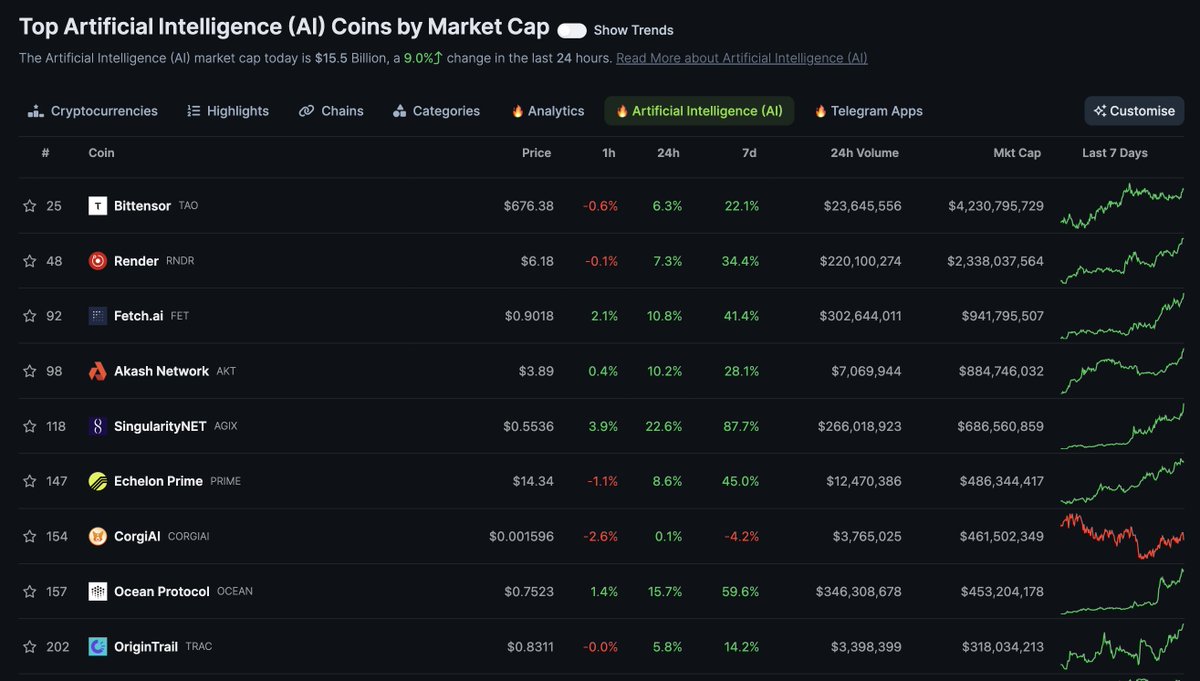This screenshot has height=681, width=1200.
Task: Sort by 24h Volume column header
Action: click(865, 153)
